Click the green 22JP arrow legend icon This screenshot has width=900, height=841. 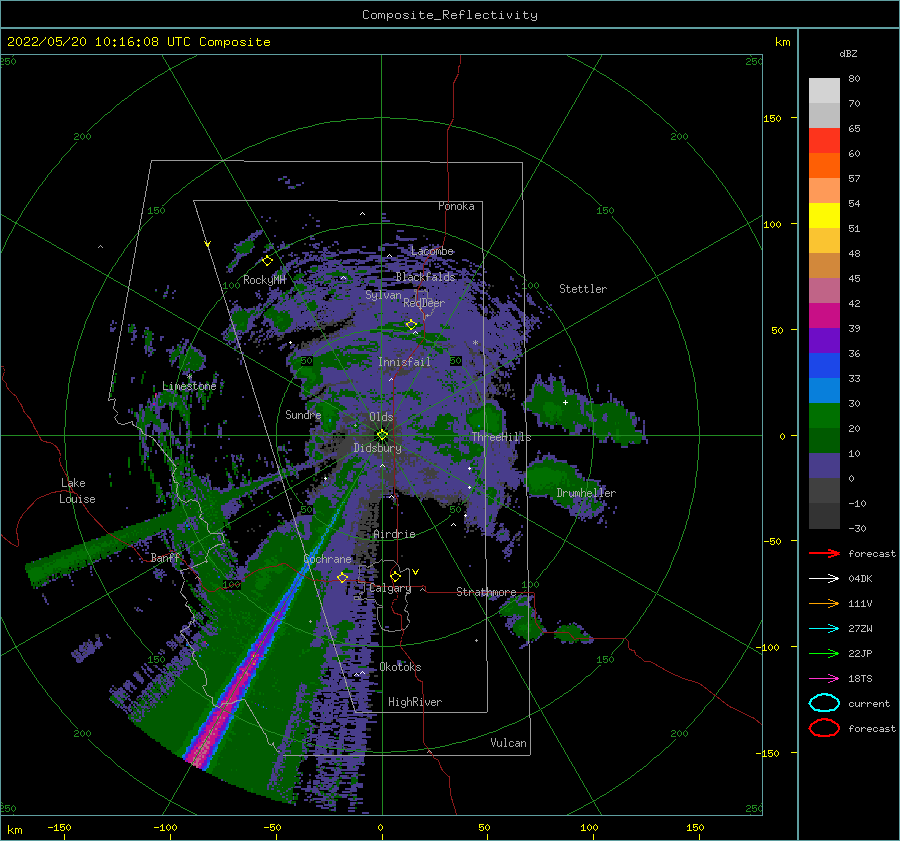pos(824,653)
